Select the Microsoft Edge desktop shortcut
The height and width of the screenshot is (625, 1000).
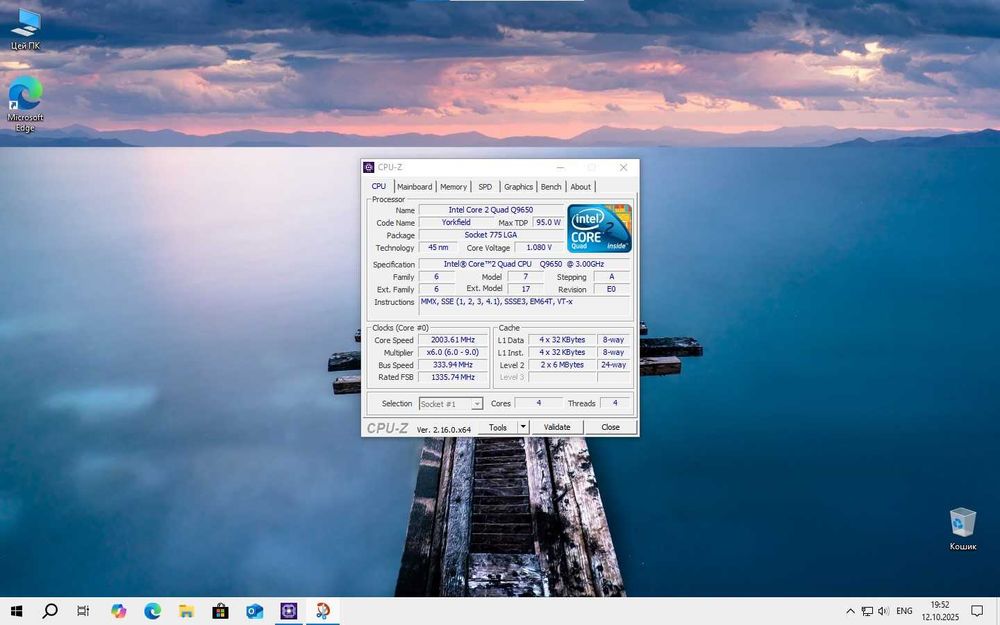pos(26,104)
